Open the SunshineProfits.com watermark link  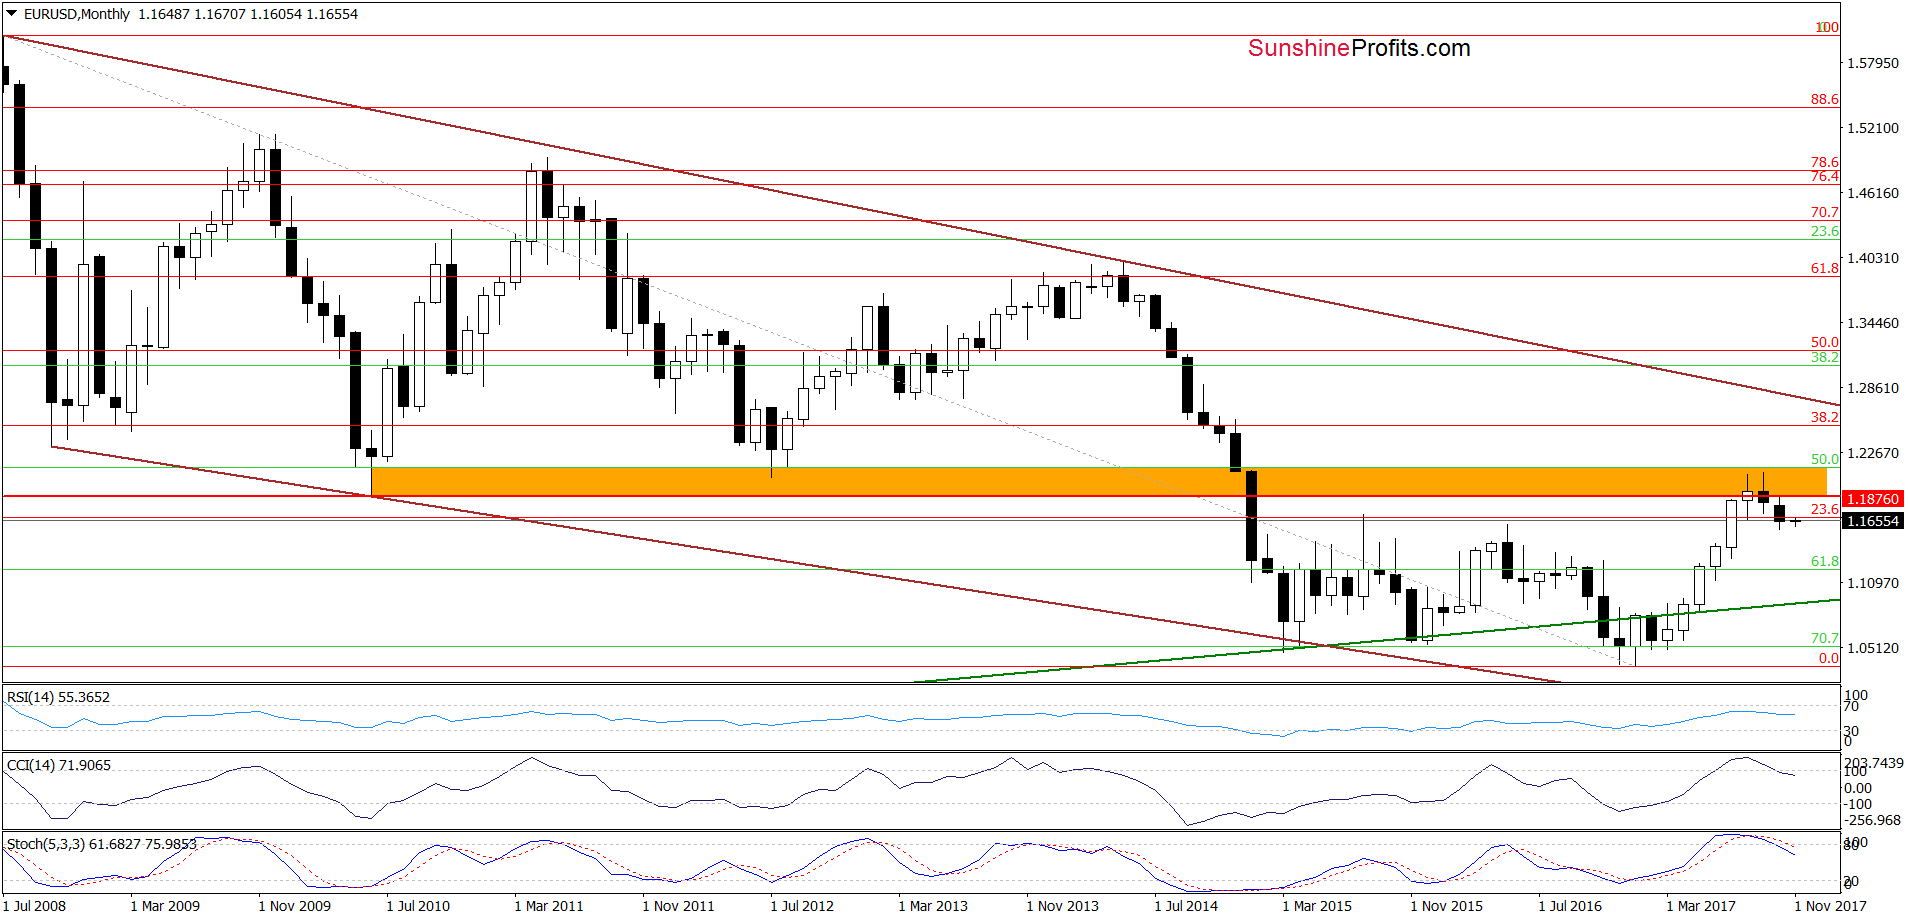[1359, 48]
